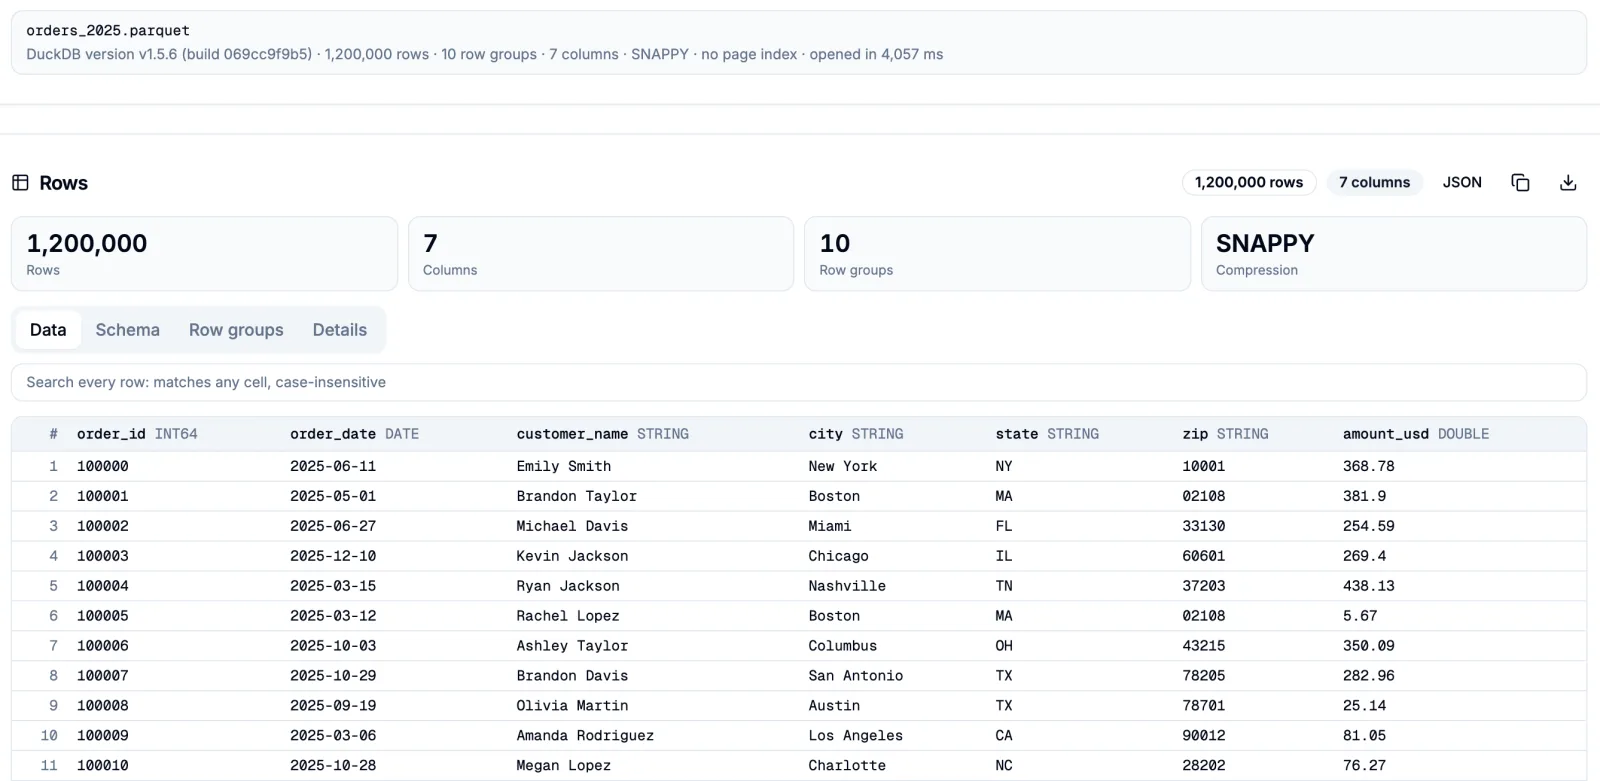Click the JSON button
This screenshot has width=1600, height=781.
(x=1462, y=182)
